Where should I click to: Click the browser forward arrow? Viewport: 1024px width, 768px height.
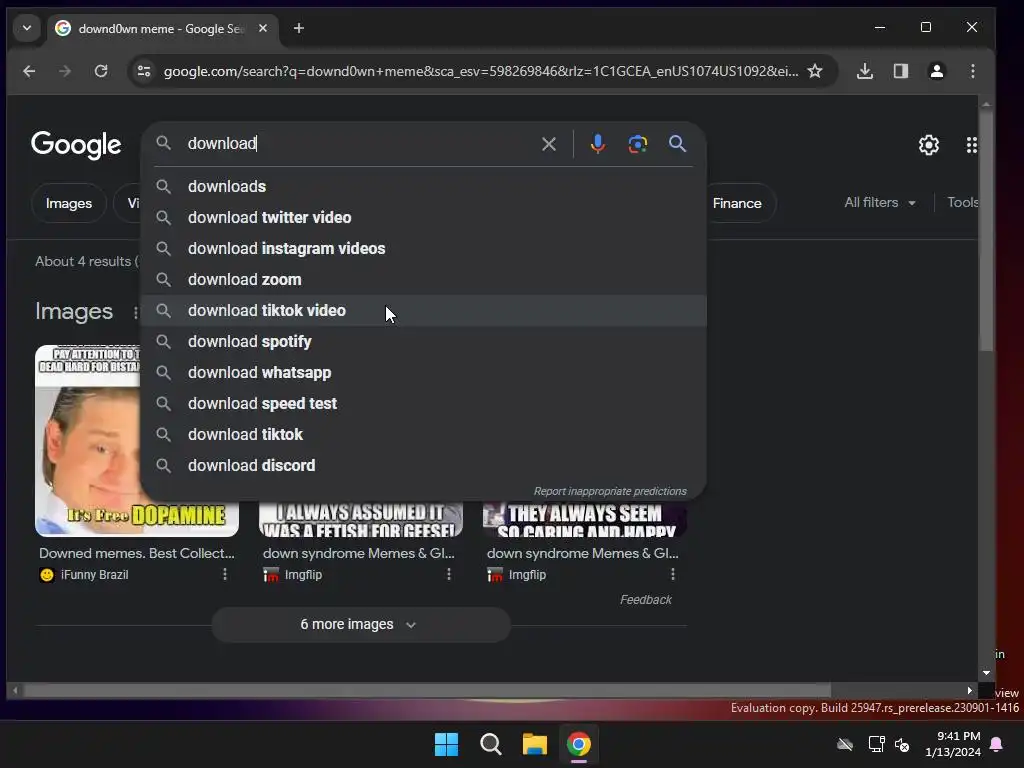point(65,71)
